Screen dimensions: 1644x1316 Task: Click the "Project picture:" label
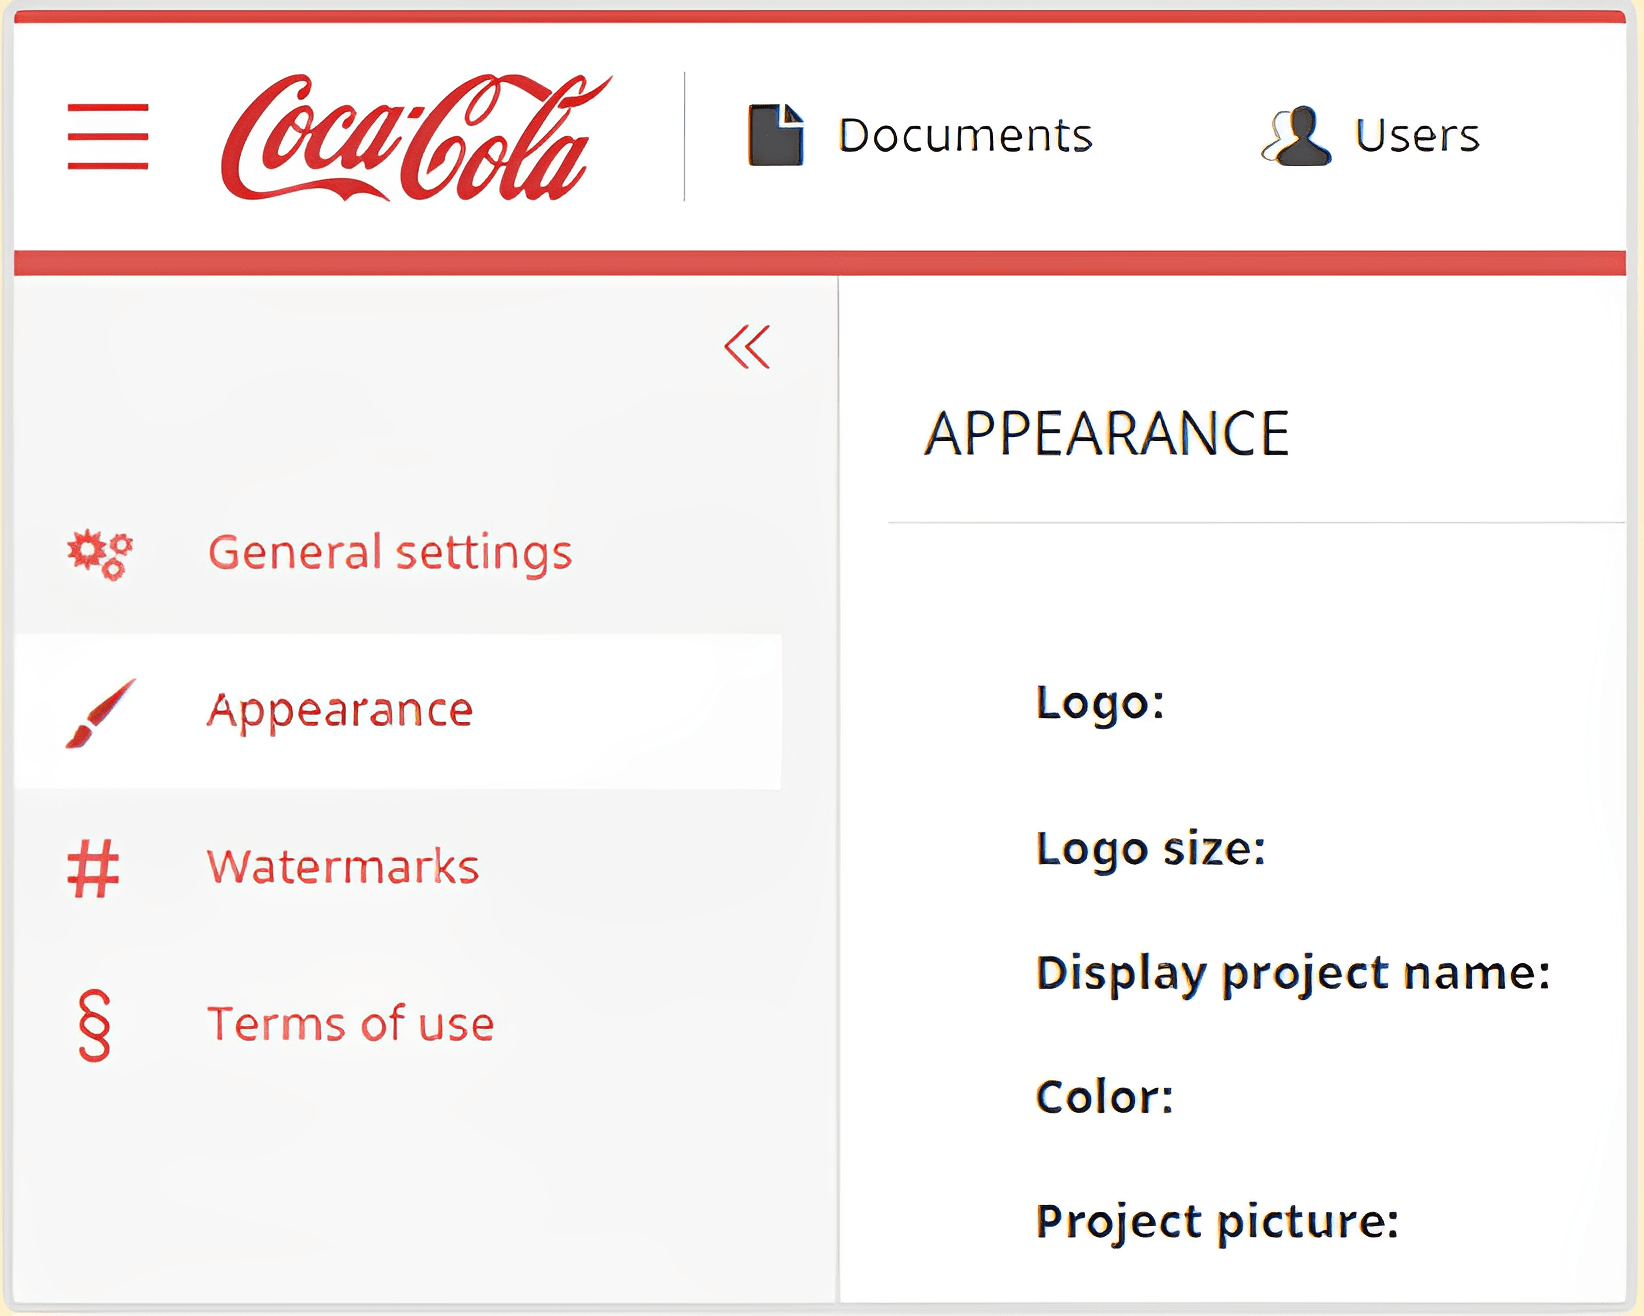click(x=1217, y=1221)
